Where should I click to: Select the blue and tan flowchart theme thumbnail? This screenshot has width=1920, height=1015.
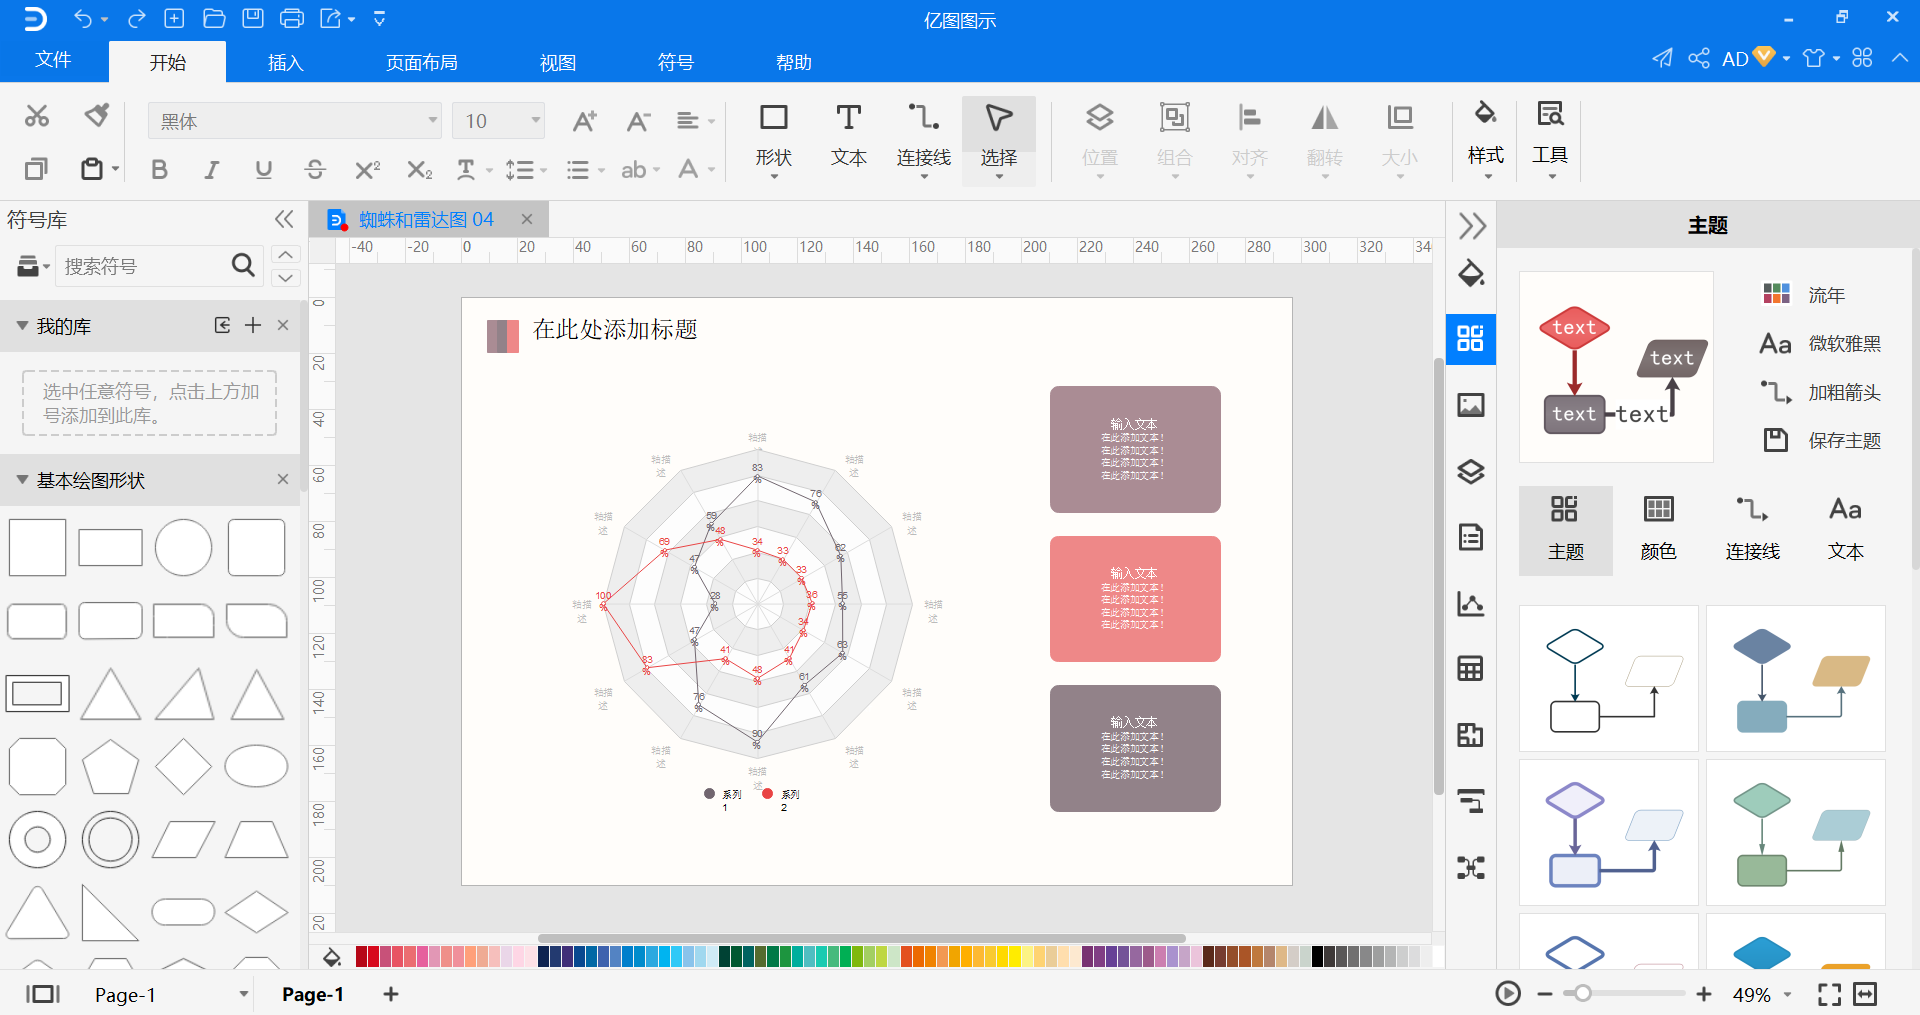pyautogui.click(x=1795, y=678)
